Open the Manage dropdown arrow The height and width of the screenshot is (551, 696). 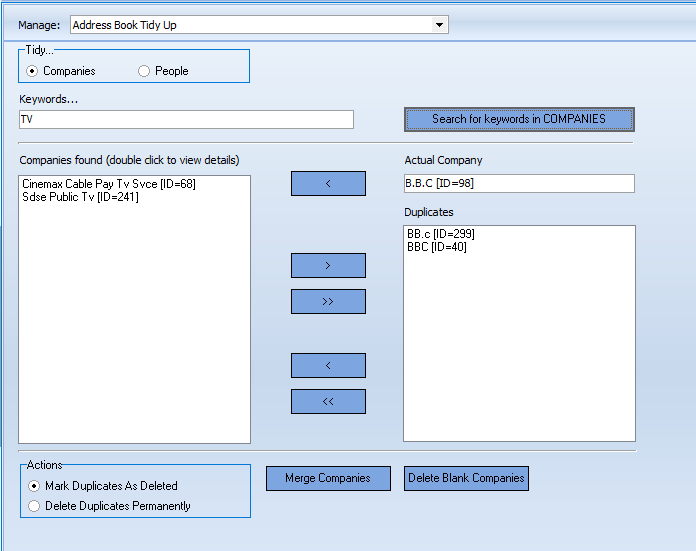point(439,25)
